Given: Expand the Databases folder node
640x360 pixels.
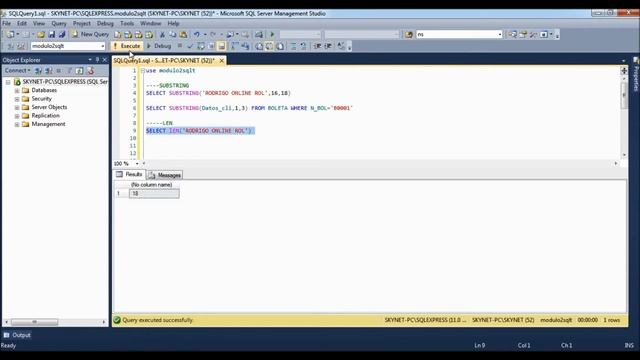Looking at the screenshot, I should click(x=17, y=90).
